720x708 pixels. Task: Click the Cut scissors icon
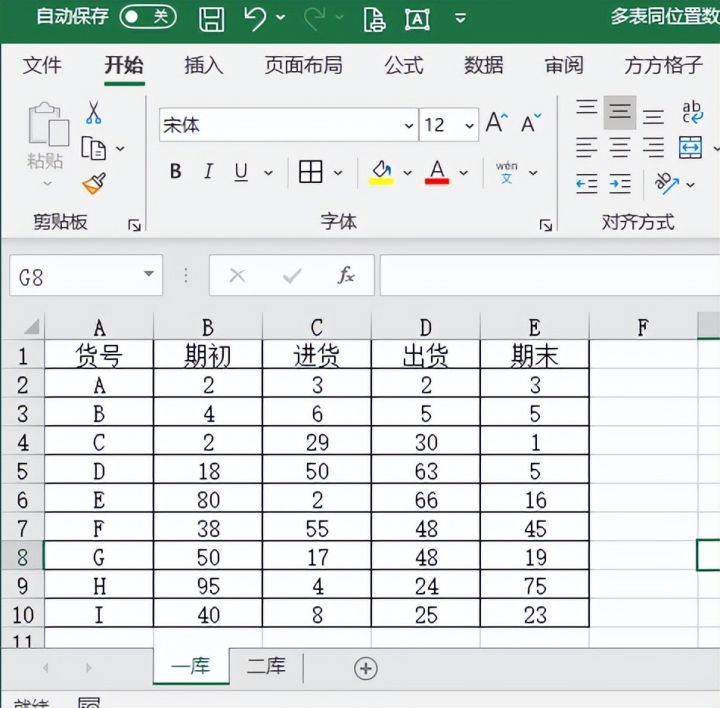94,112
